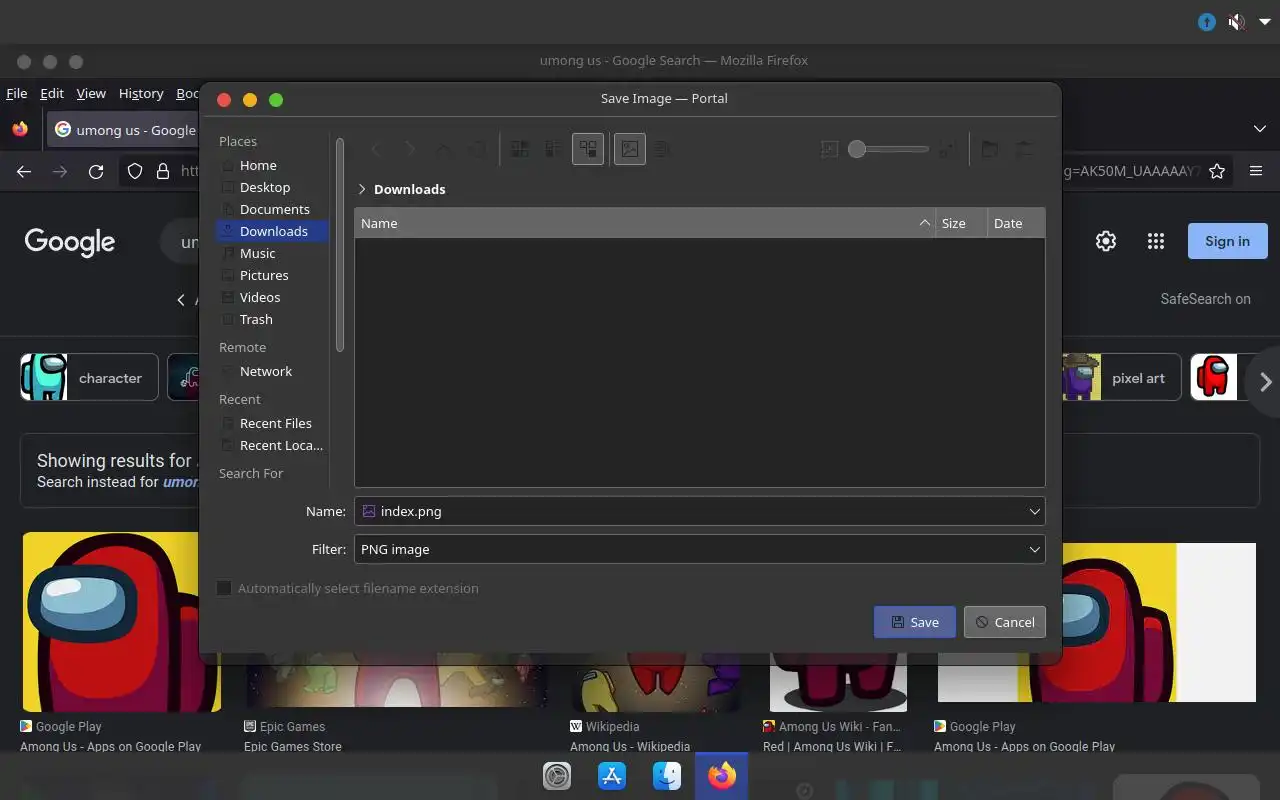Click the icon size zoom slider handle
1280x800 pixels.
pyautogui.click(x=857, y=149)
